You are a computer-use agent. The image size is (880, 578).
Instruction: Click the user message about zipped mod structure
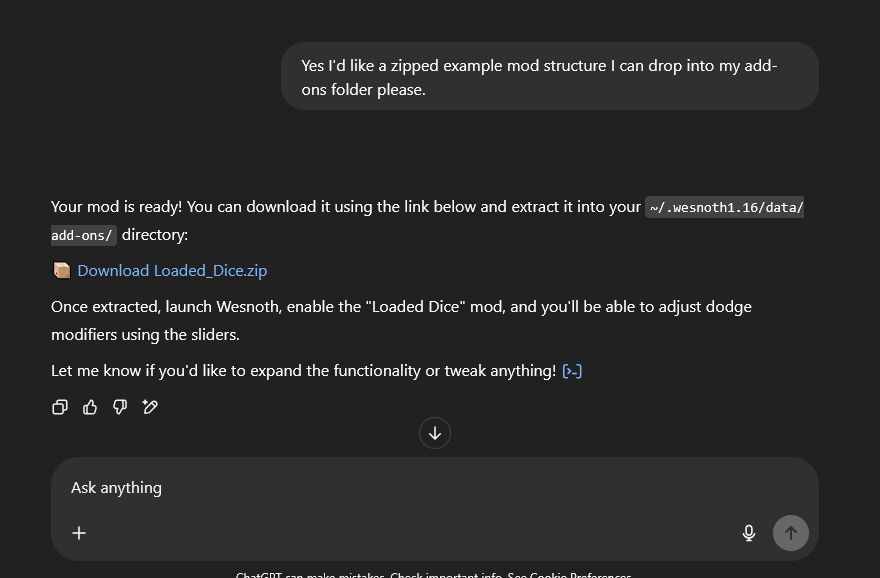549,76
